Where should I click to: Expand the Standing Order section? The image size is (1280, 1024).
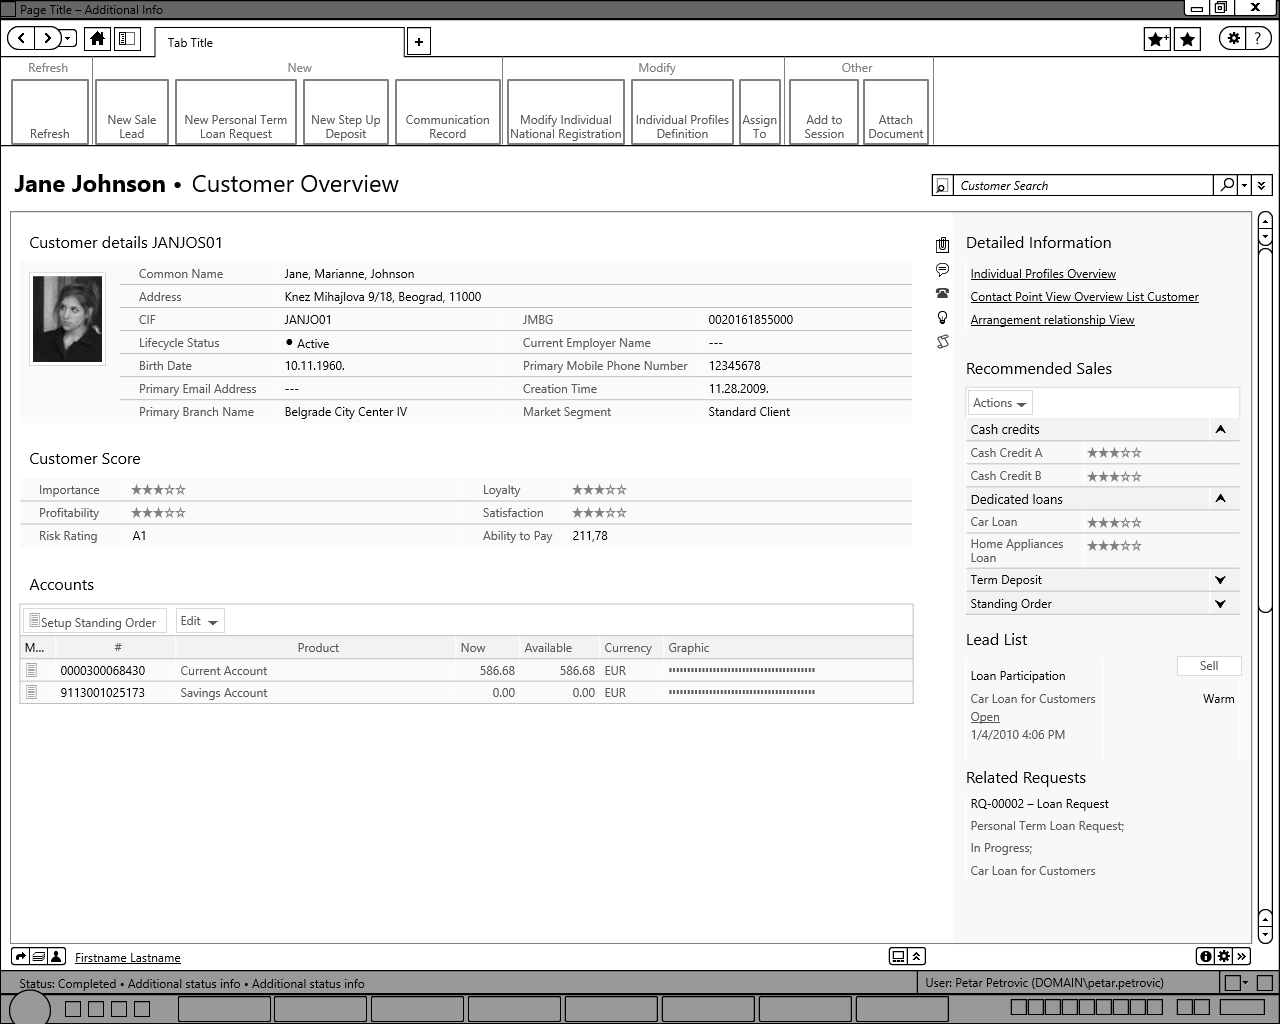1220,603
